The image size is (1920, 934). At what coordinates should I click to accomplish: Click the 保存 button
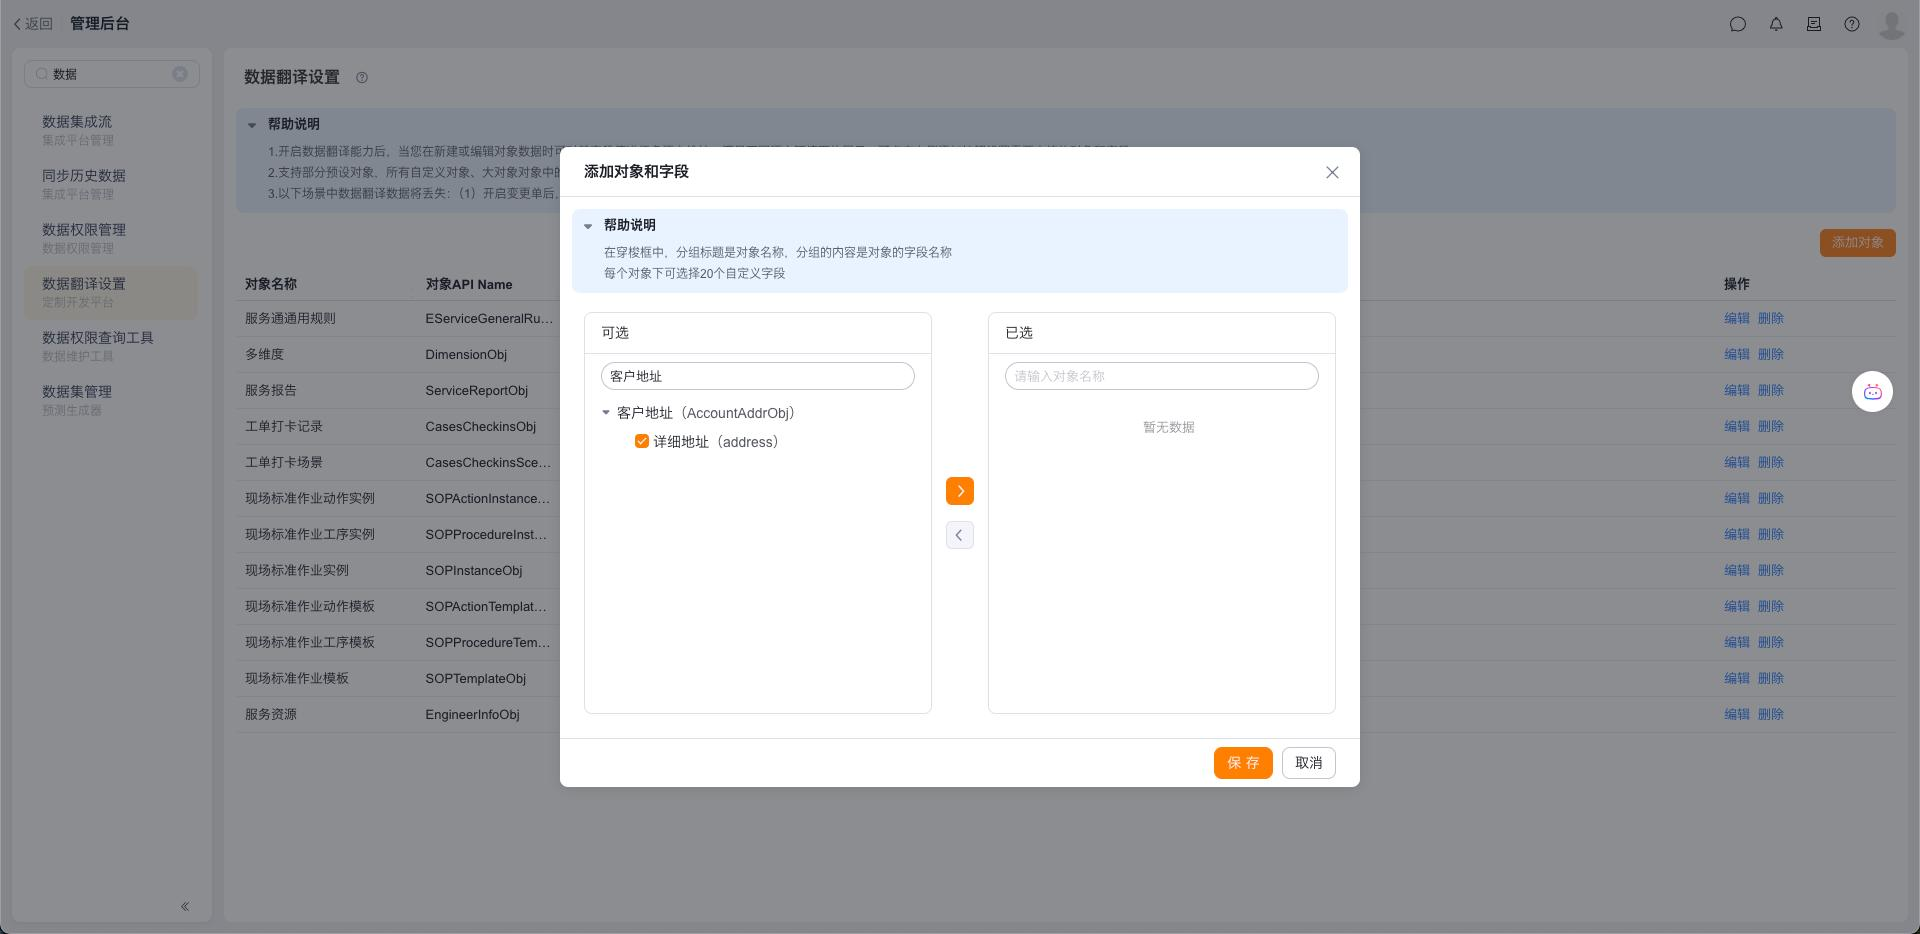coord(1243,763)
